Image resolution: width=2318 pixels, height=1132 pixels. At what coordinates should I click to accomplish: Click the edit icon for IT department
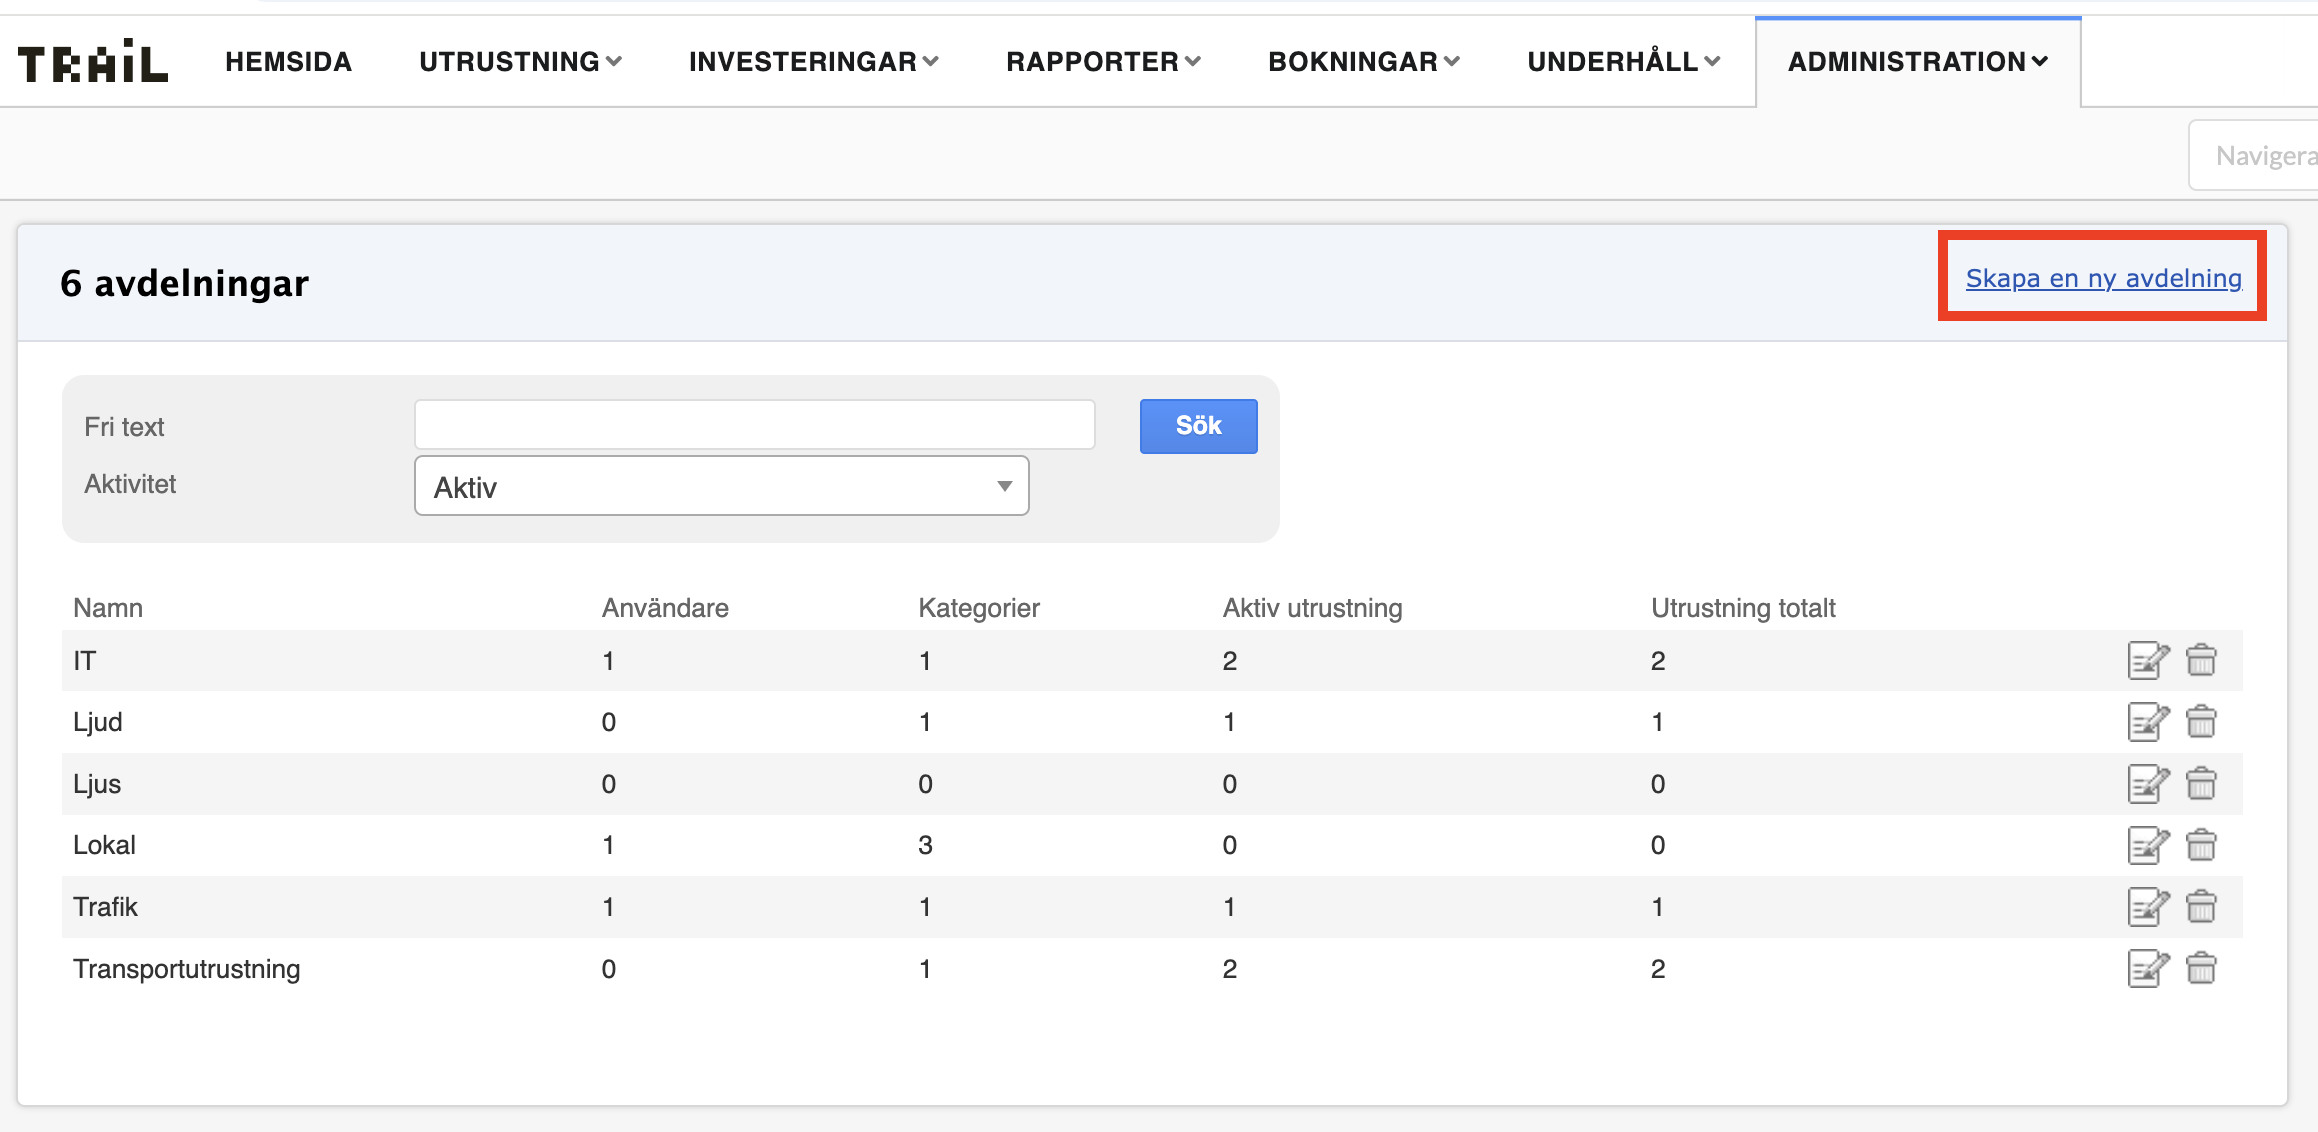(x=2147, y=661)
